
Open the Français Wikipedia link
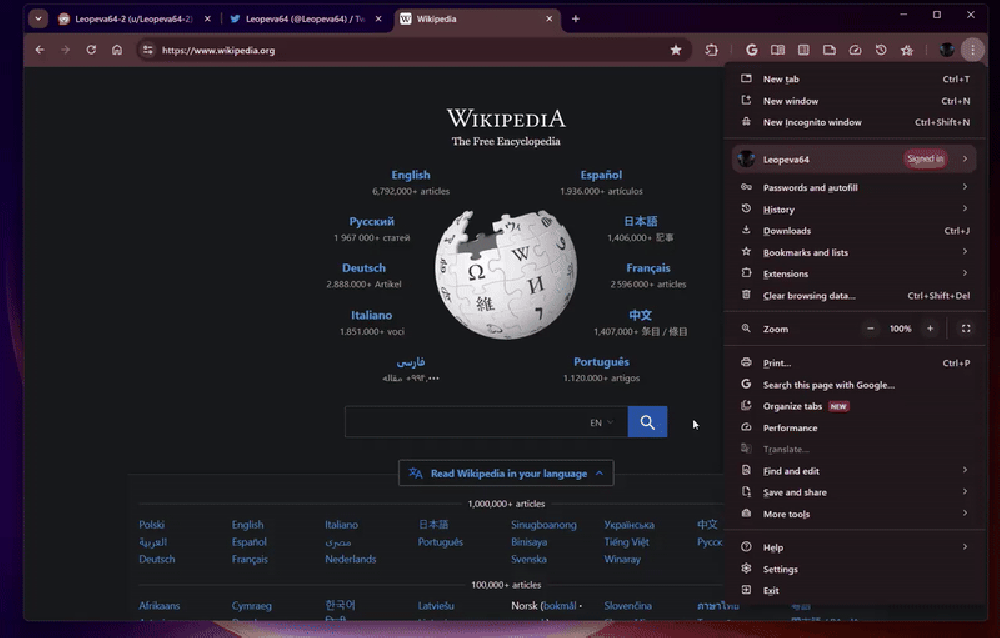tap(648, 268)
